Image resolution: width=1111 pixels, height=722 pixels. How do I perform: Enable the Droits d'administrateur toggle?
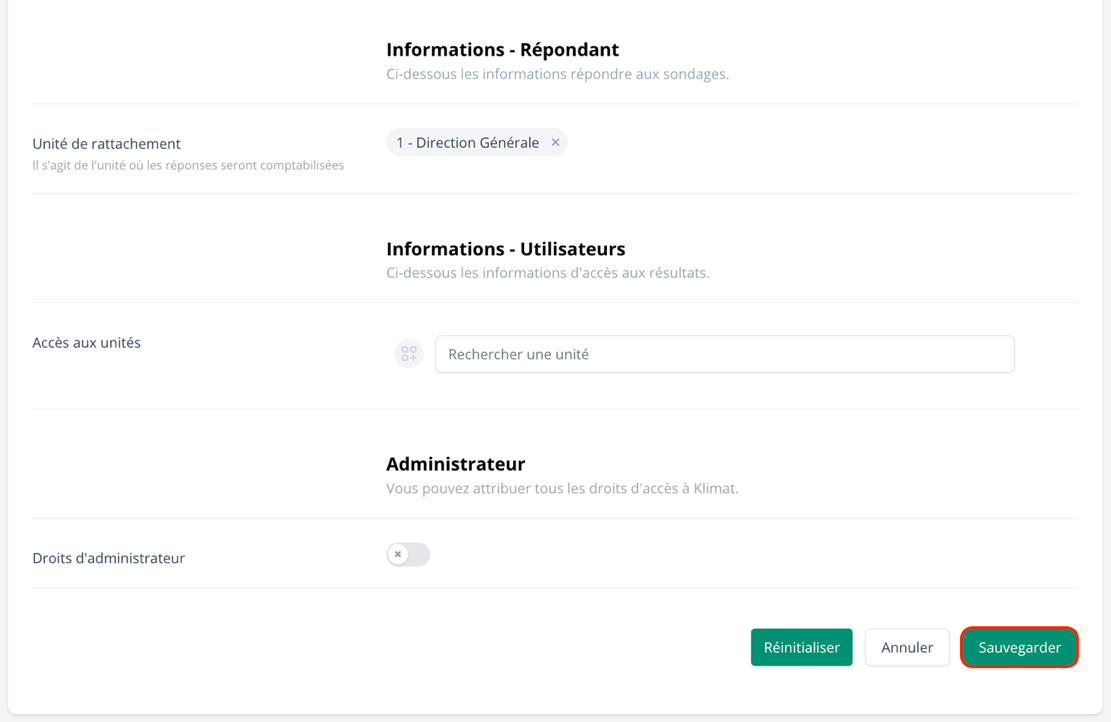pos(408,554)
